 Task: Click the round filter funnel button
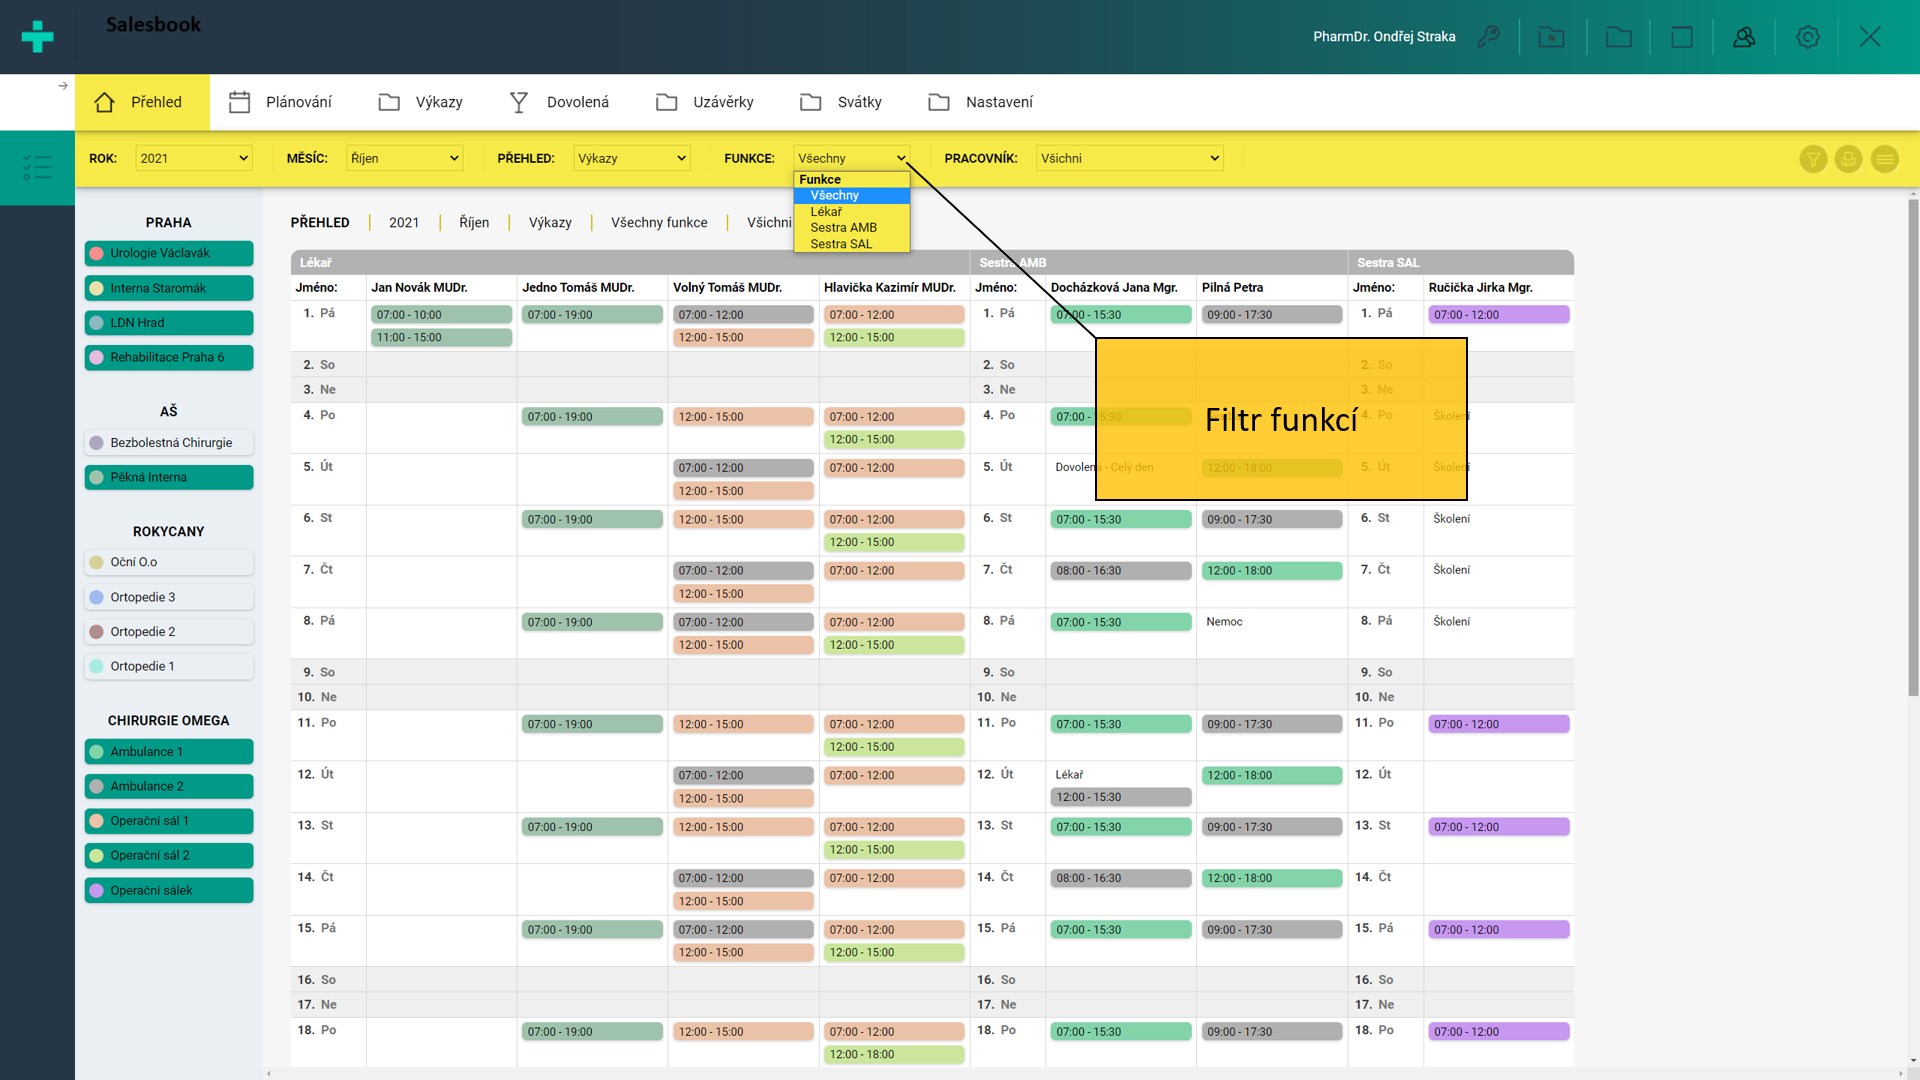pyautogui.click(x=1813, y=159)
